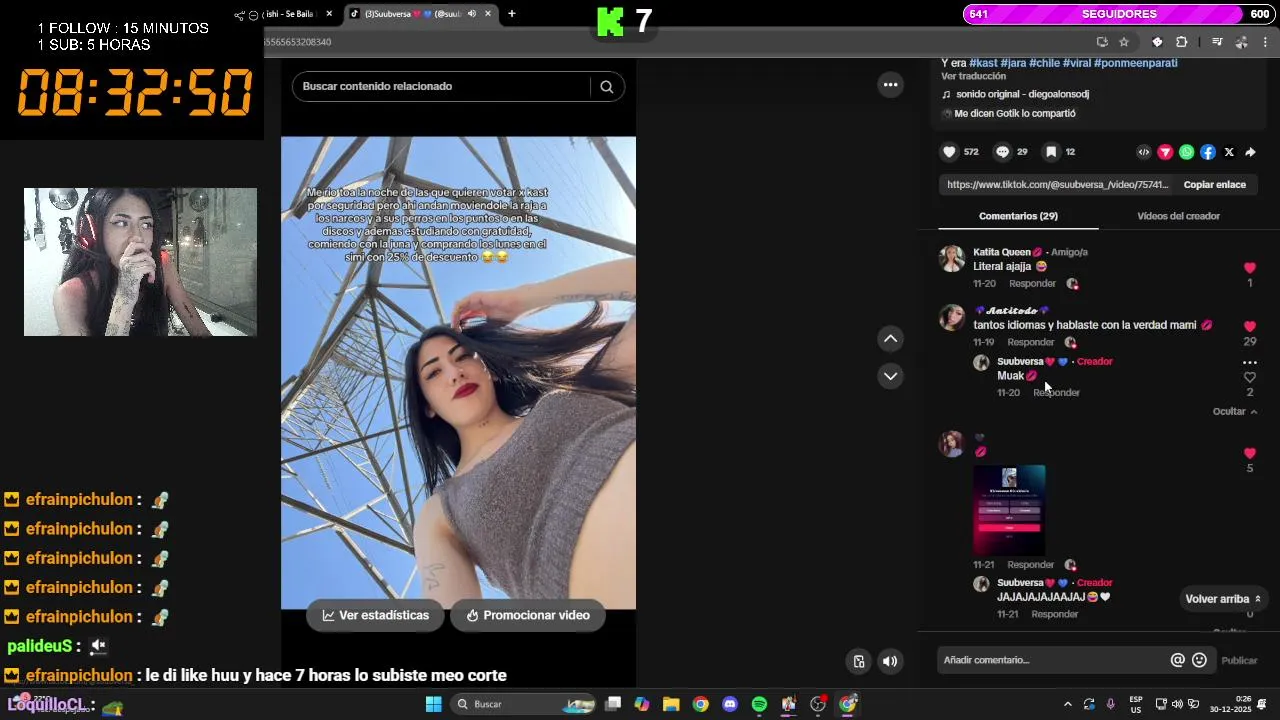Open the three-dot video options menu

click(x=890, y=85)
